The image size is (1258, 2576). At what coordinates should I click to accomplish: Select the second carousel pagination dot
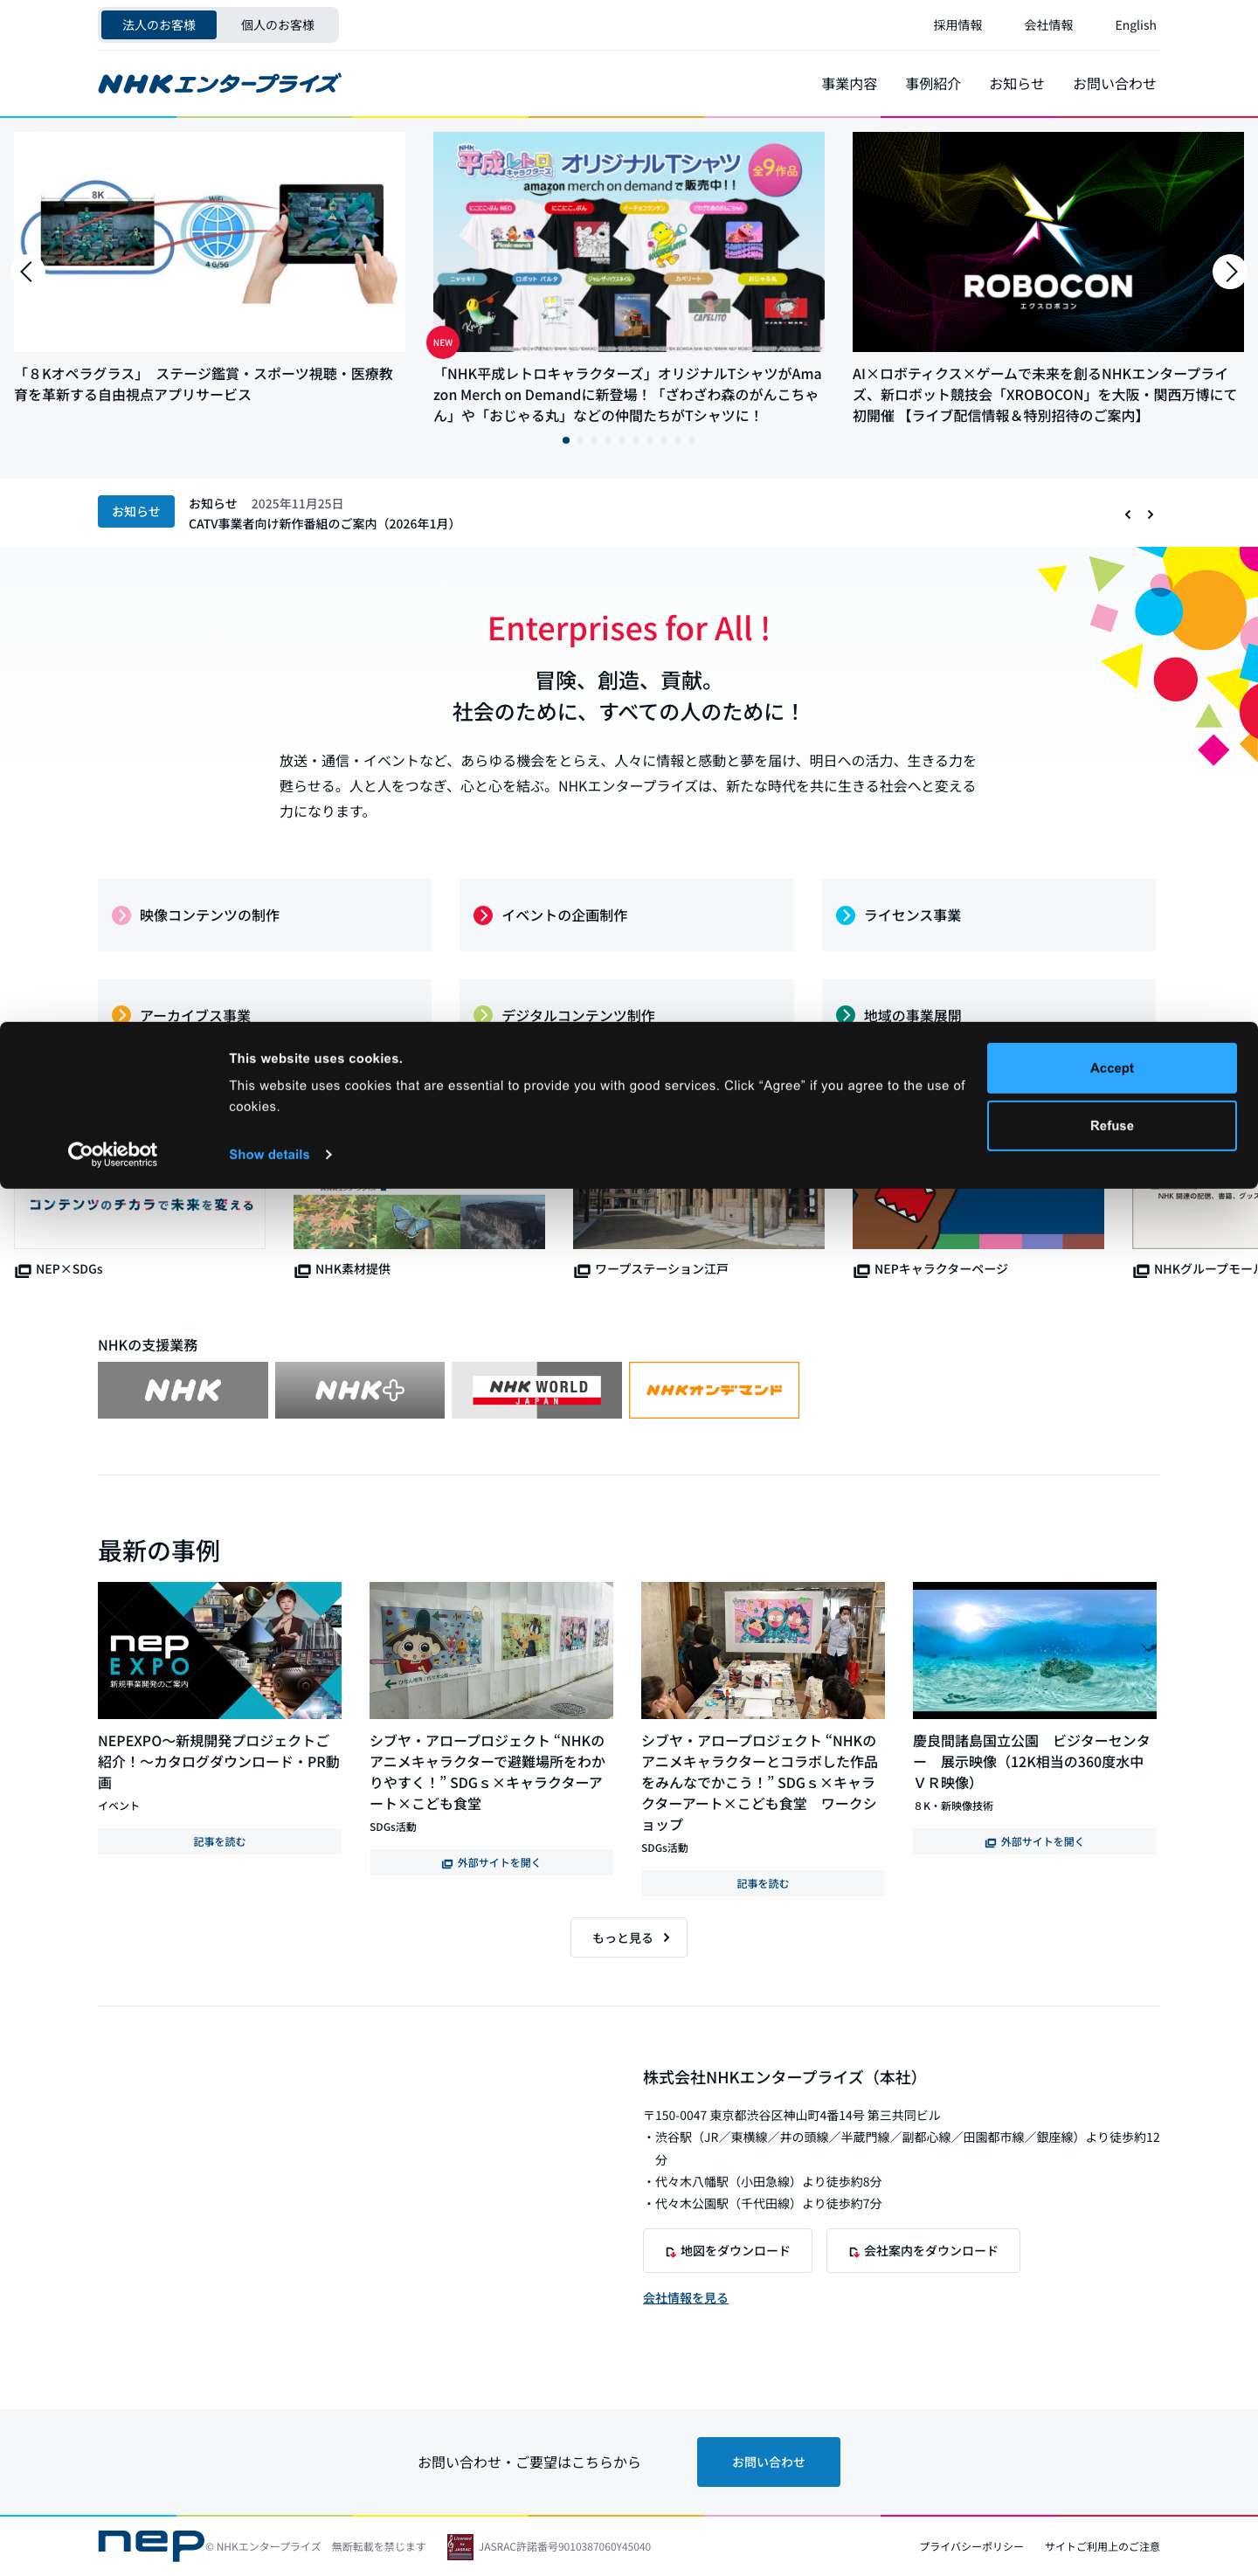[580, 440]
